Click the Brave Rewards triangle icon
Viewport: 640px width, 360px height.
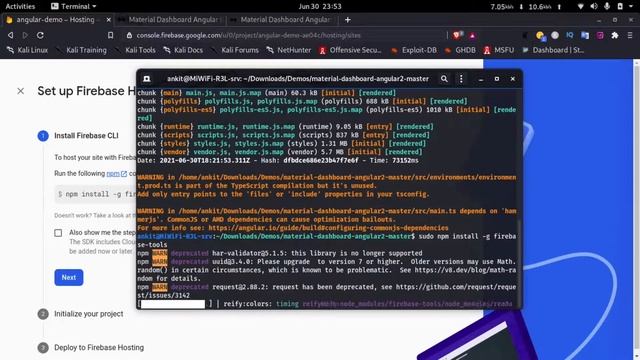(472, 36)
